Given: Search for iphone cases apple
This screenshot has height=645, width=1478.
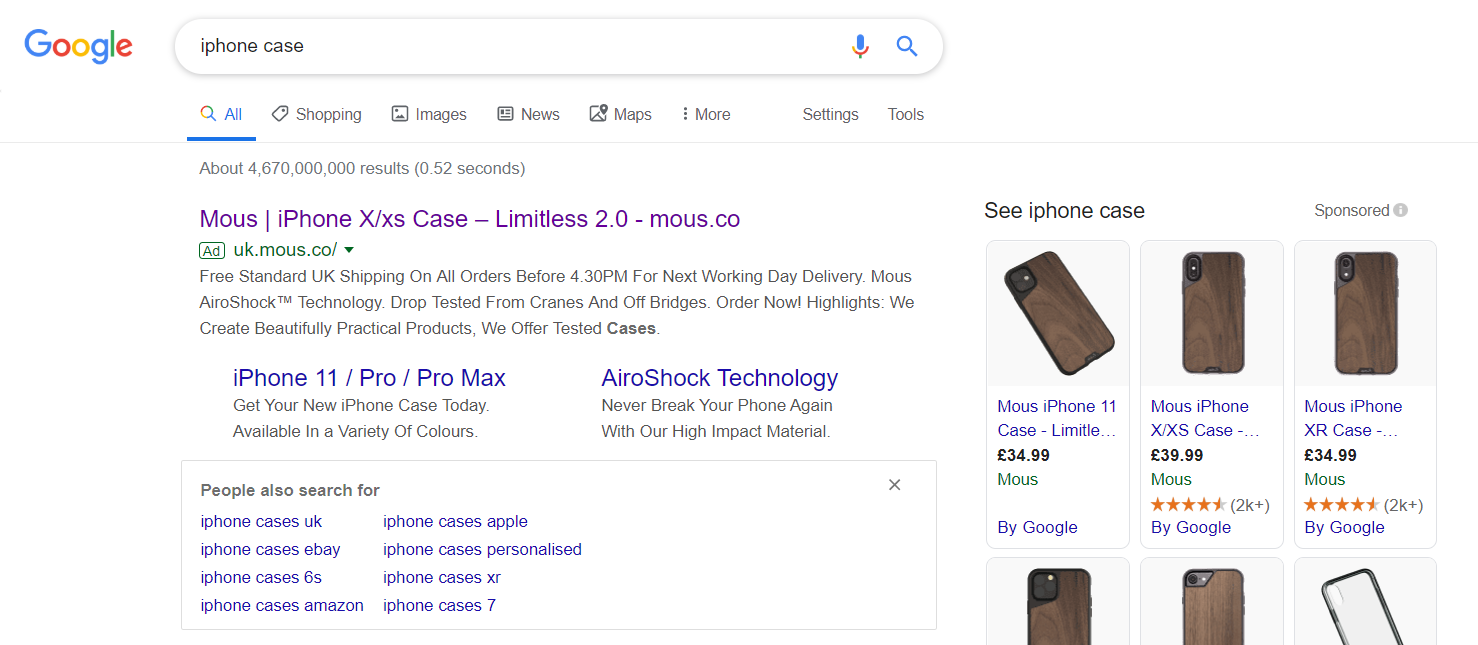Looking at the screenshot, I should point(455,521).
